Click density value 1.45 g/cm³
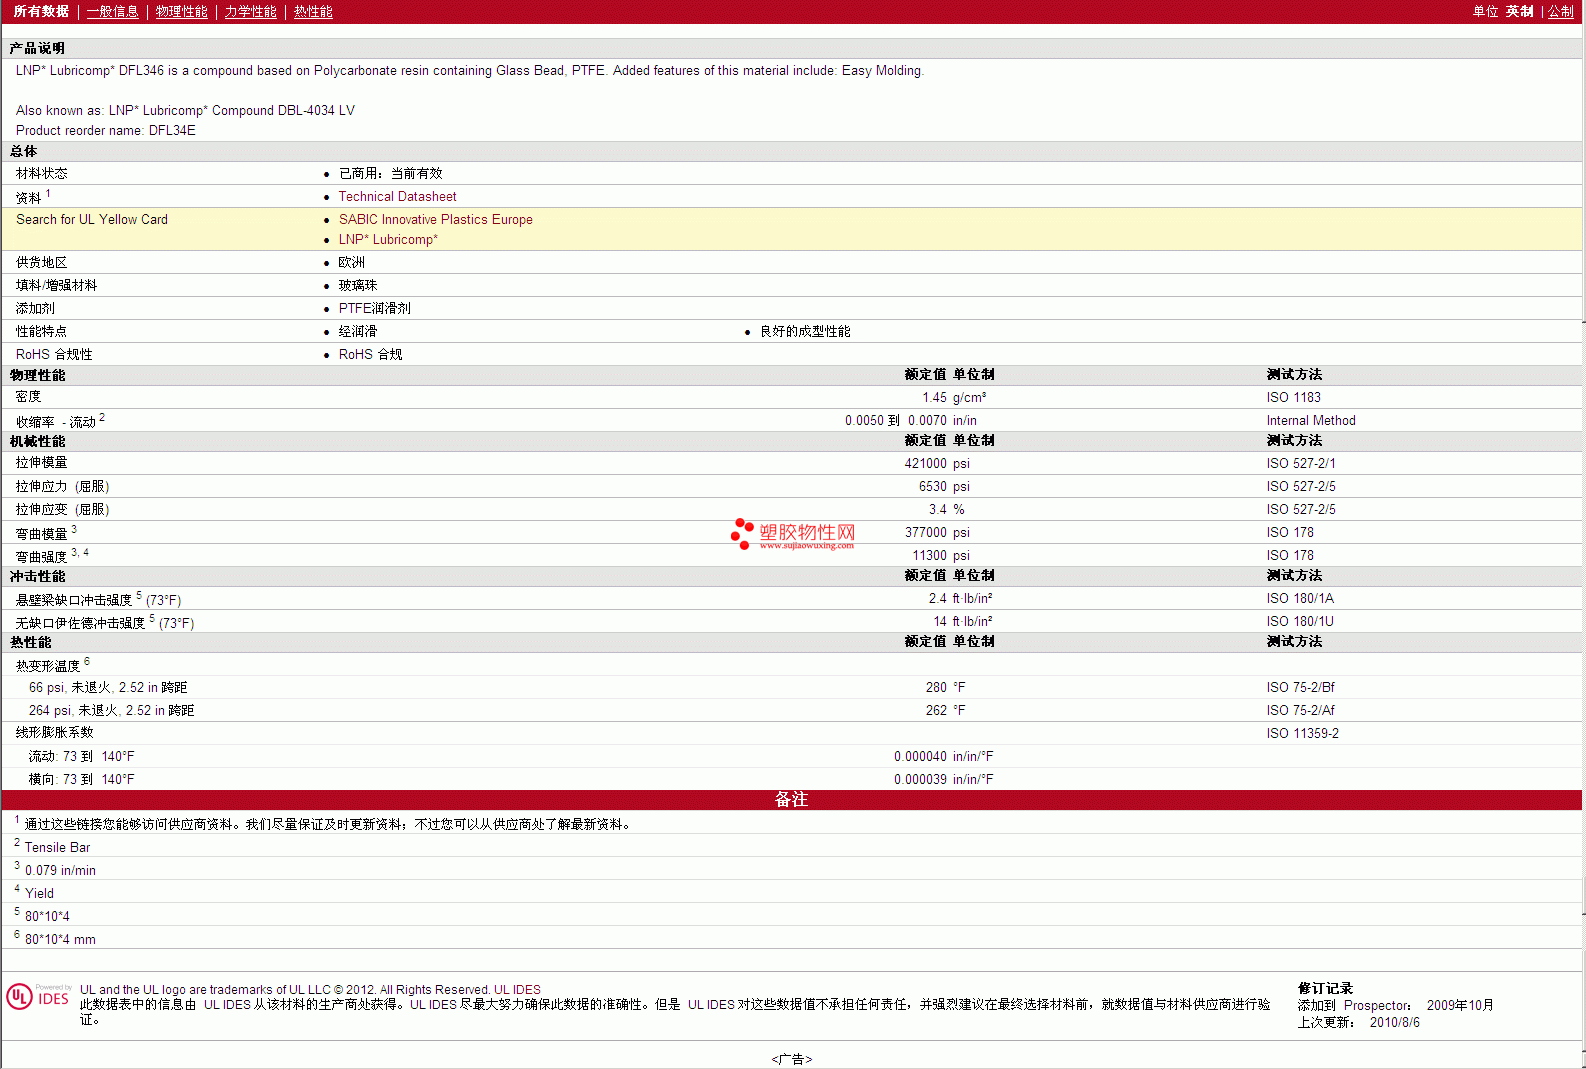The width and height of the screenshot is (1586, 1069). point(954,398)
